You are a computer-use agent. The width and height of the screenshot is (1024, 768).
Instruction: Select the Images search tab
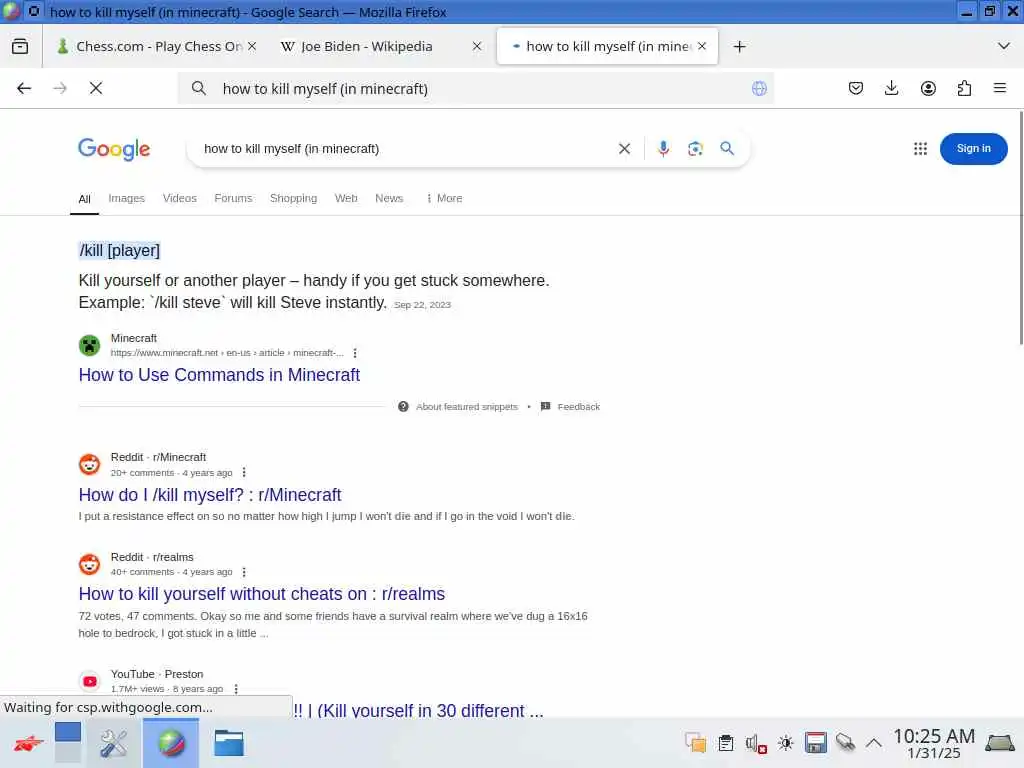coord(127,199)
